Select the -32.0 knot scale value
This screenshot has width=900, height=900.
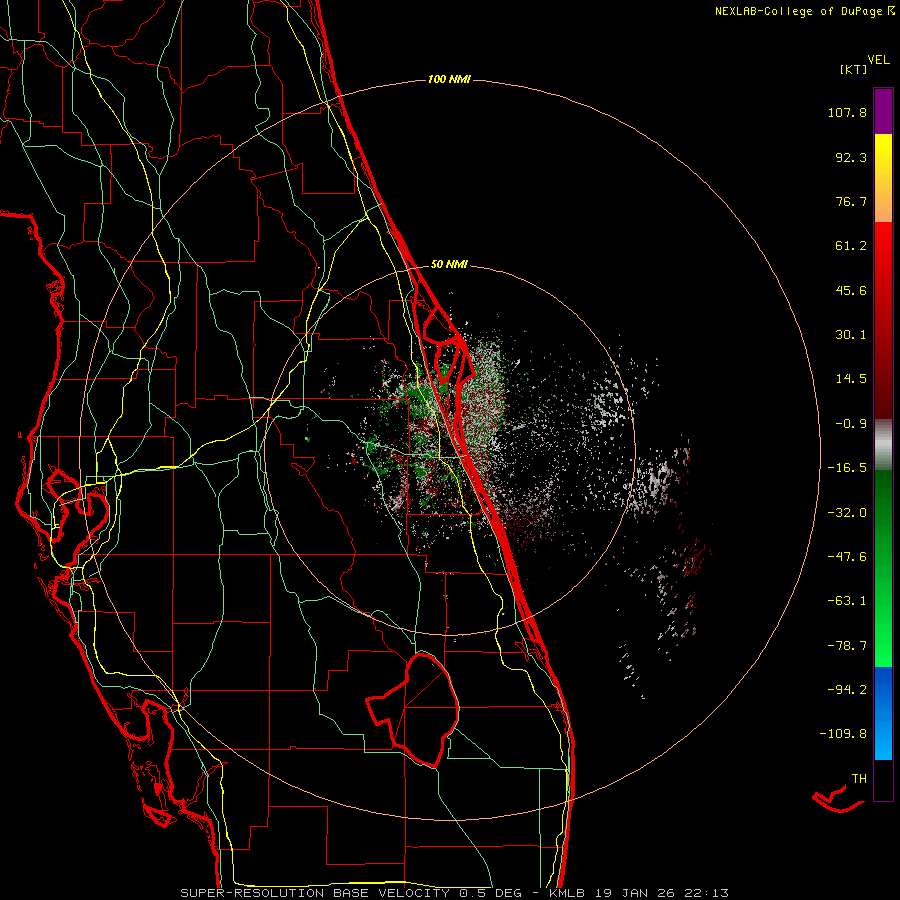tap(847, 513)
